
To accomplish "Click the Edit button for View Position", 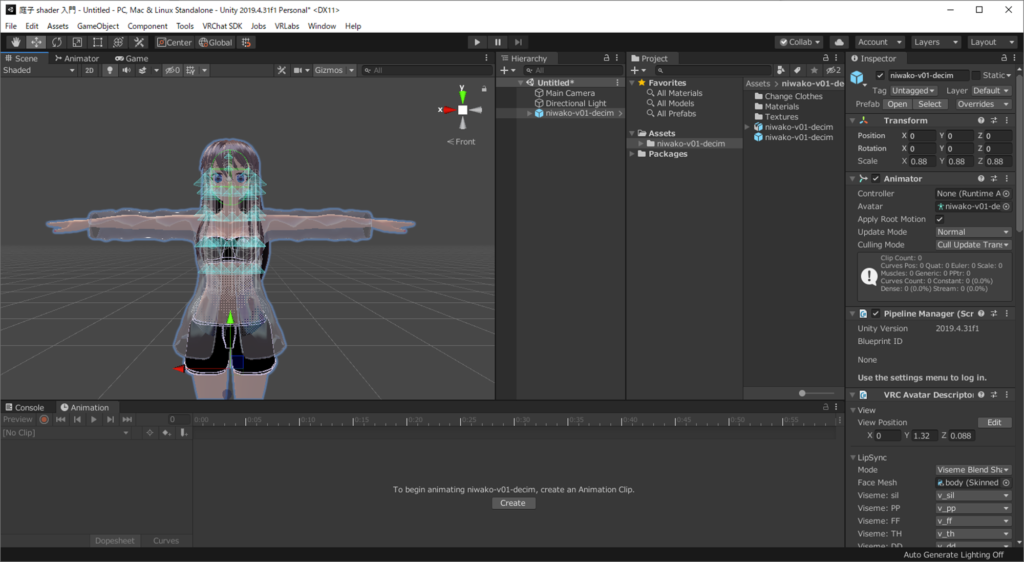I will (994, 423).
